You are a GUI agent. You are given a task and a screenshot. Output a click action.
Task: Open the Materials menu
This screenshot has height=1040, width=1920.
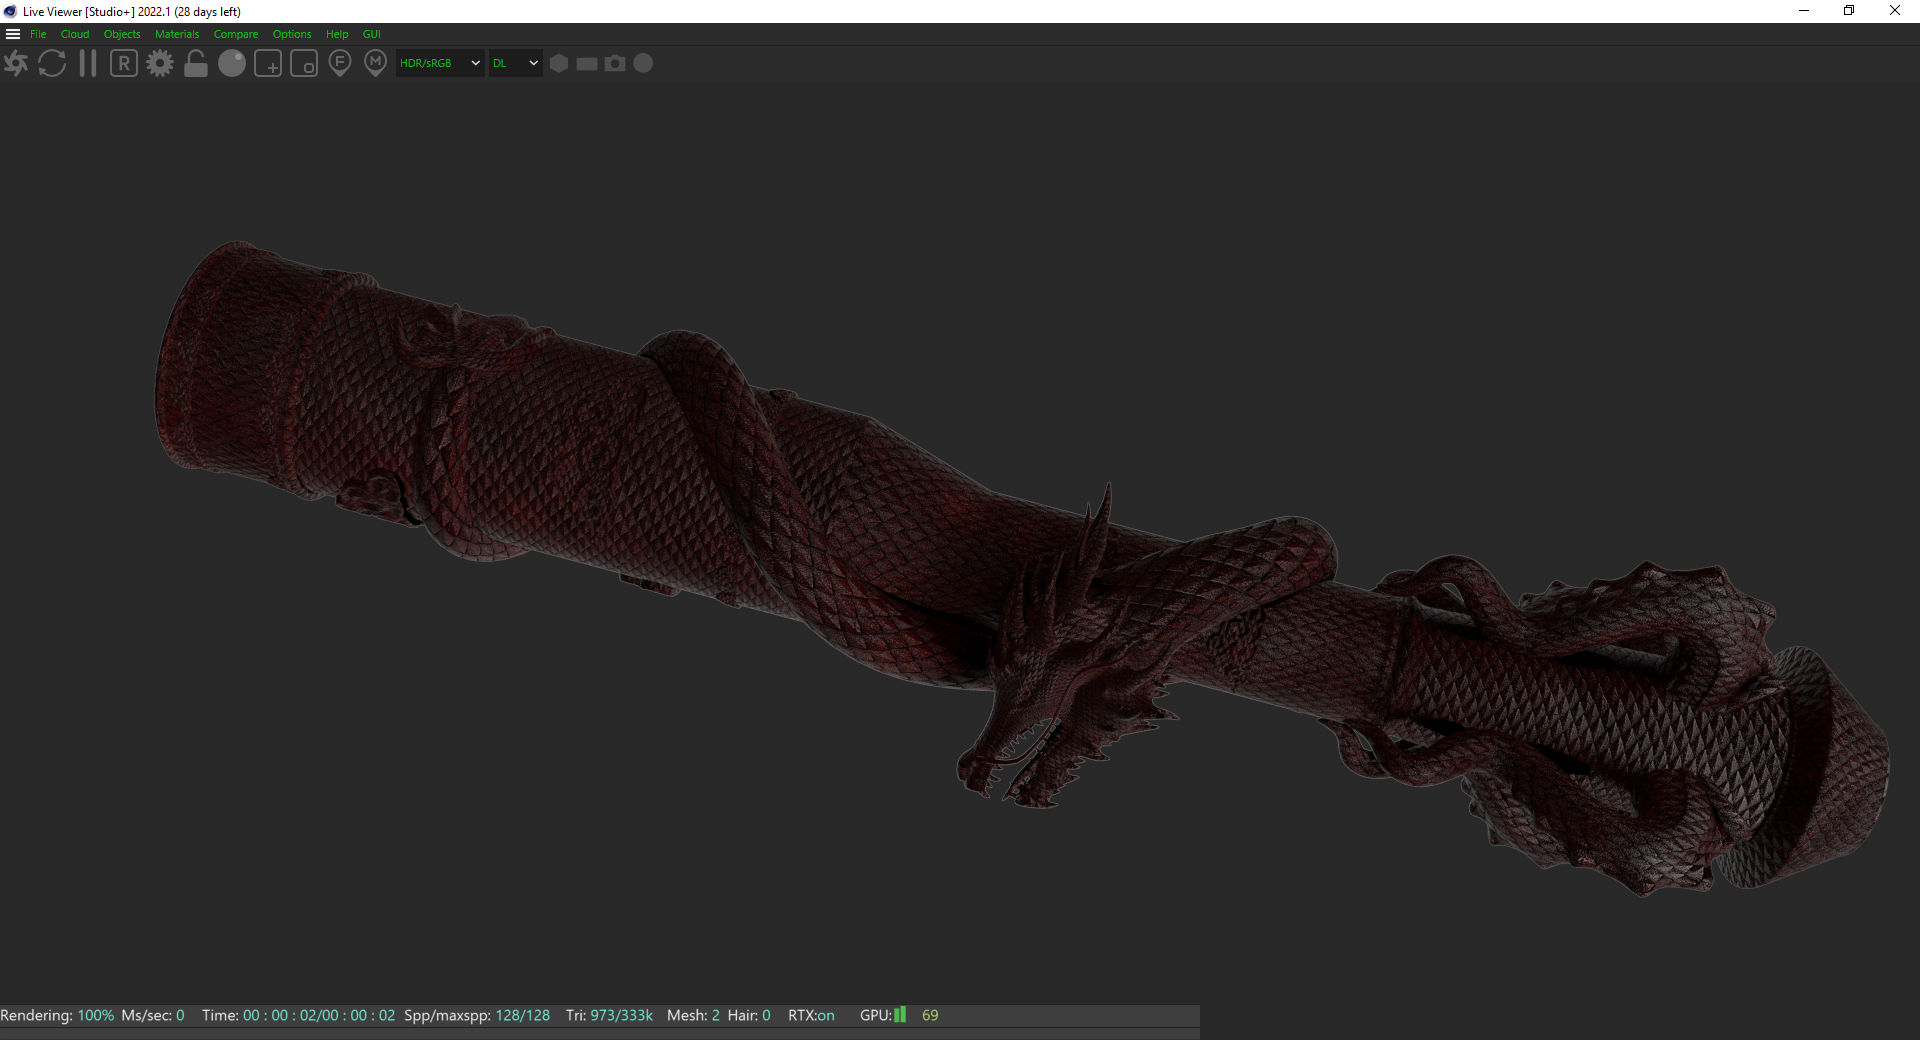pyautogui.click(x=177, y=34)
